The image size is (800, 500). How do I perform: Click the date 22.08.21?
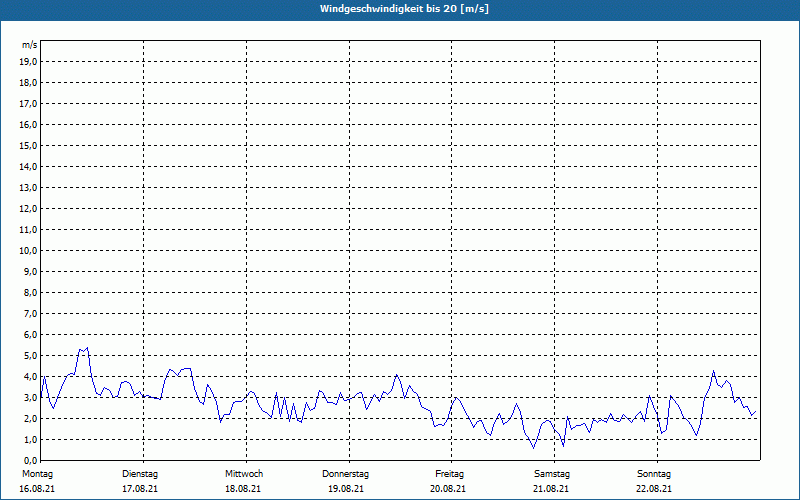pos(654,489)
